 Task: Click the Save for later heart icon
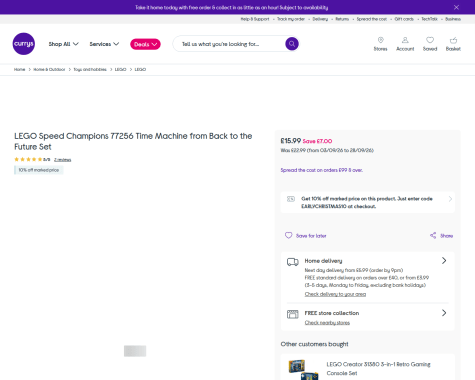(x=289, y=235)
